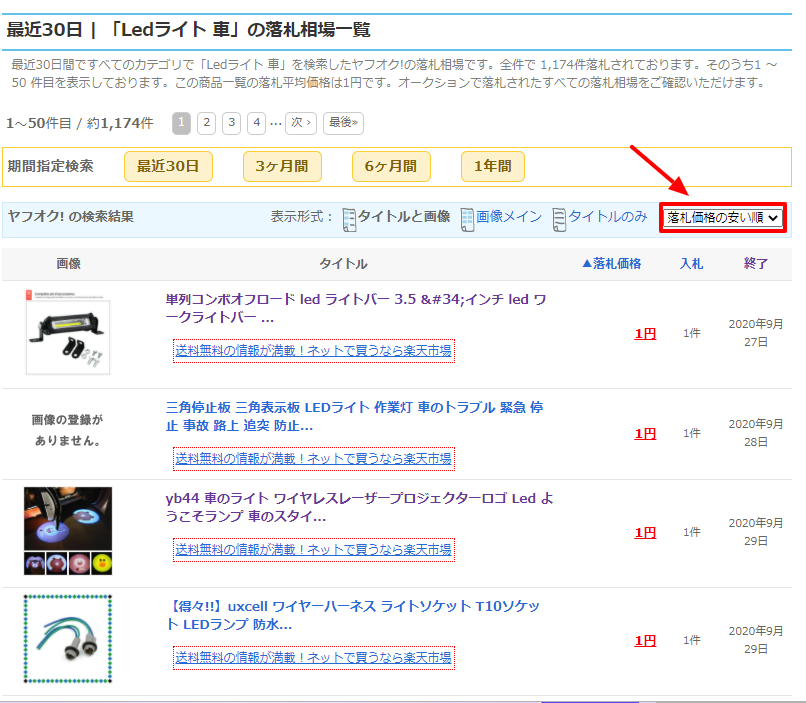
Task: Go to results page 3
Action: (232, 123)
